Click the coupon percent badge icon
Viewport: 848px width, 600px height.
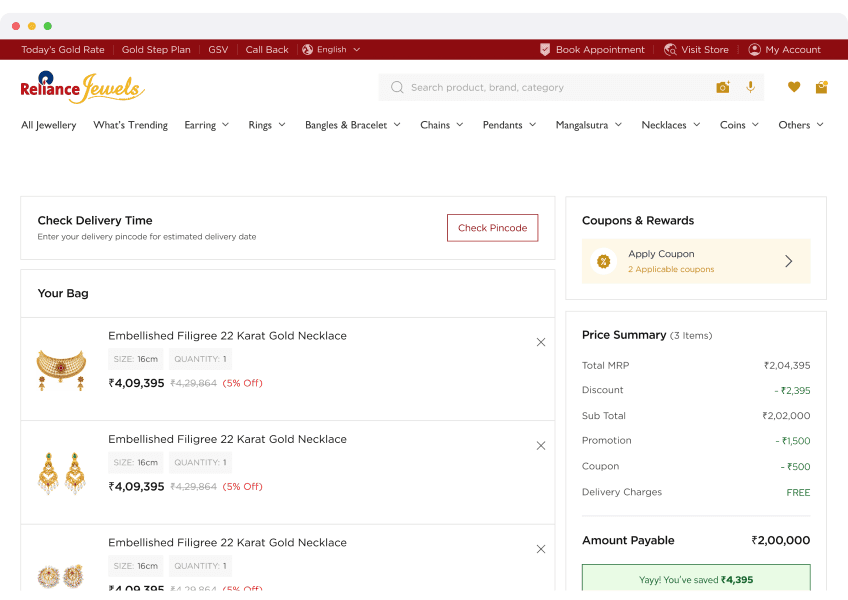[x=604, y=262]
